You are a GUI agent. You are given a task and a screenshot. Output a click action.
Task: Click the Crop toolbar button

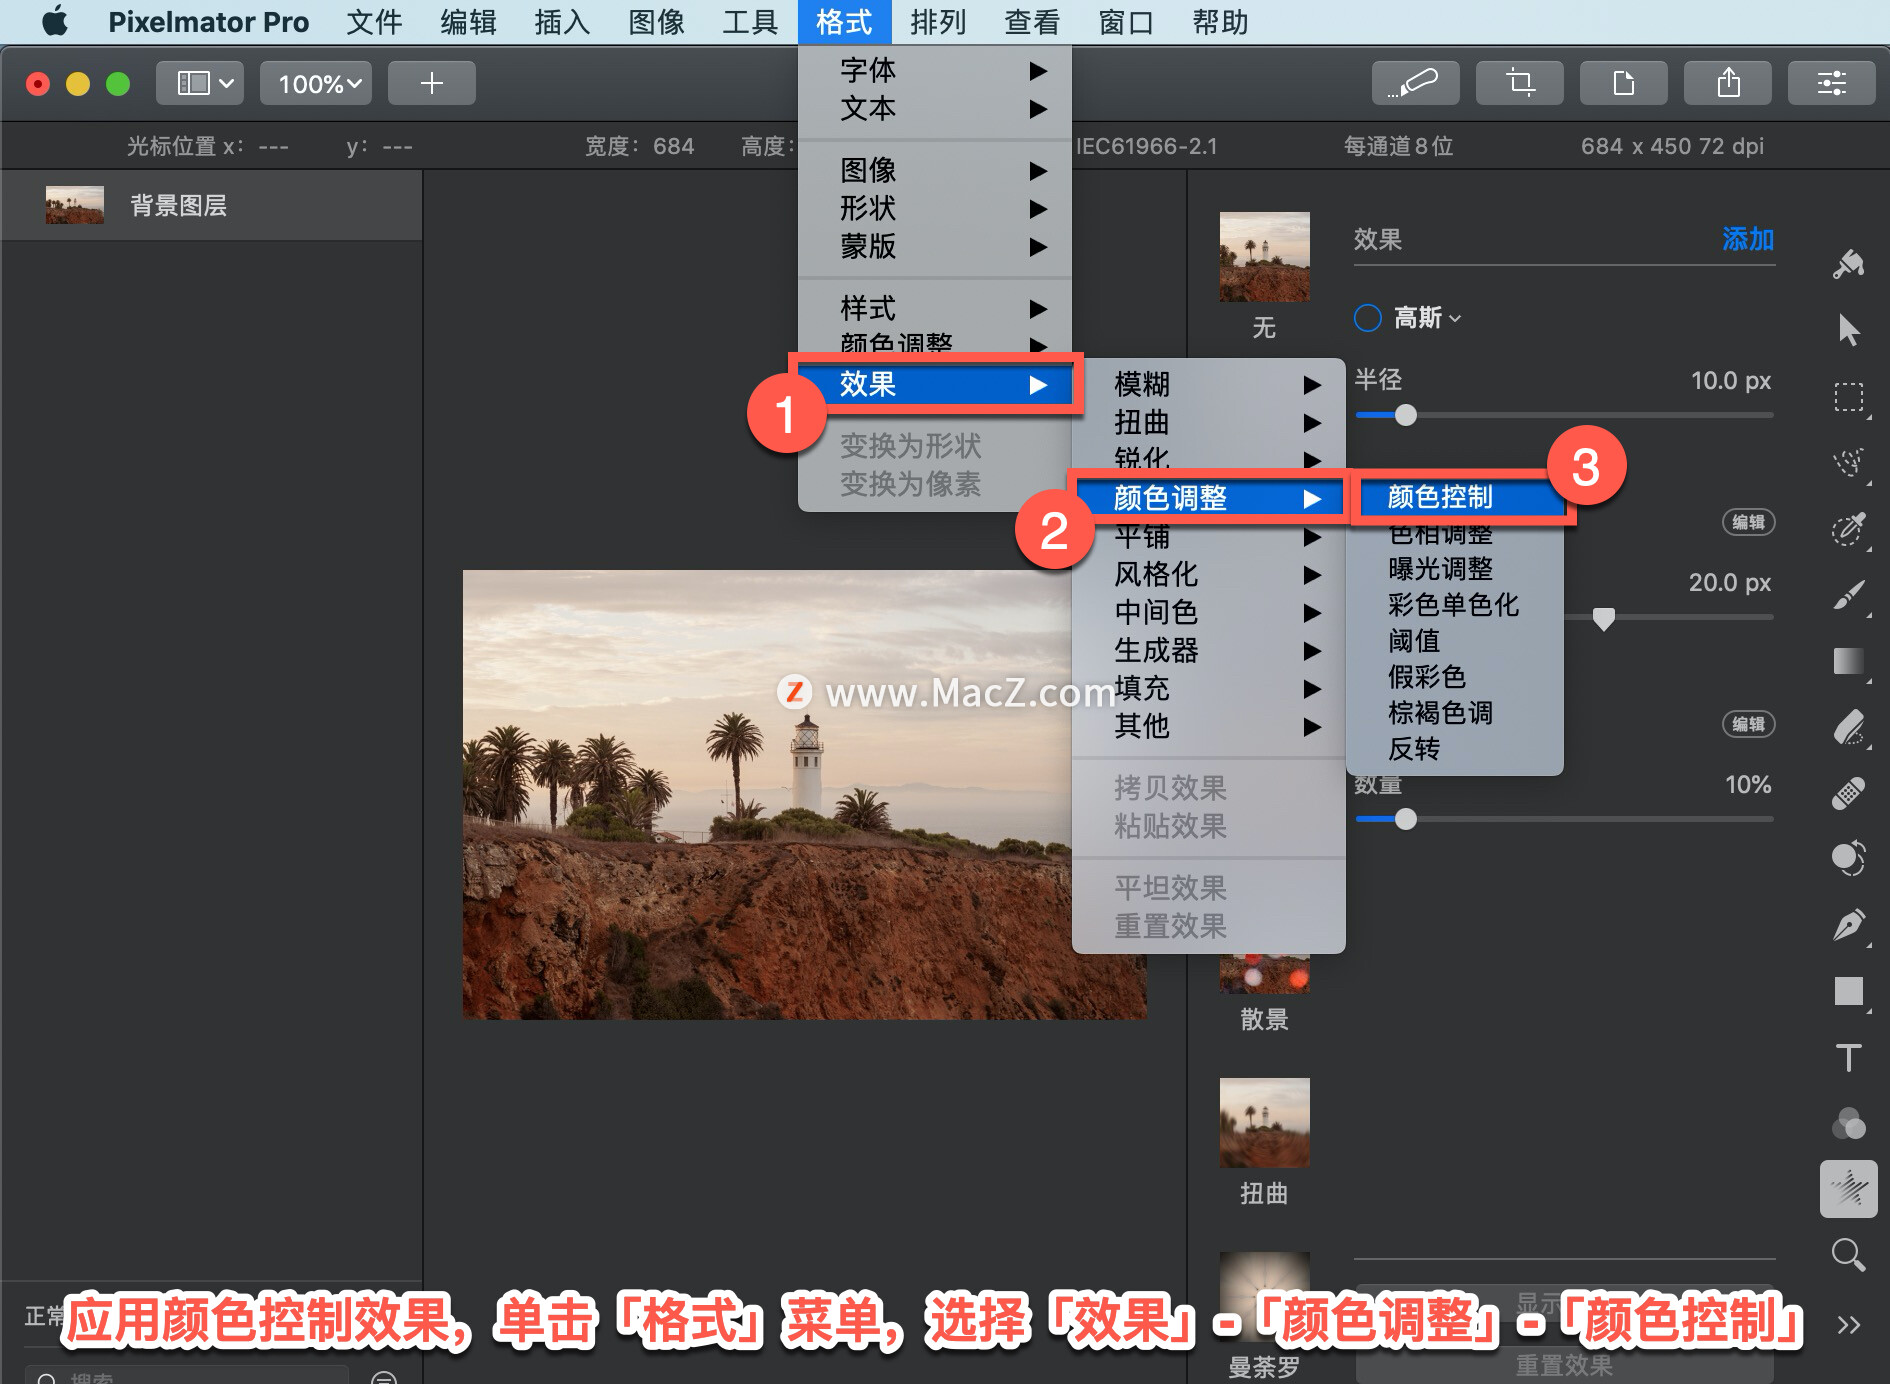pyautogui.click(x=1520, y=83)
